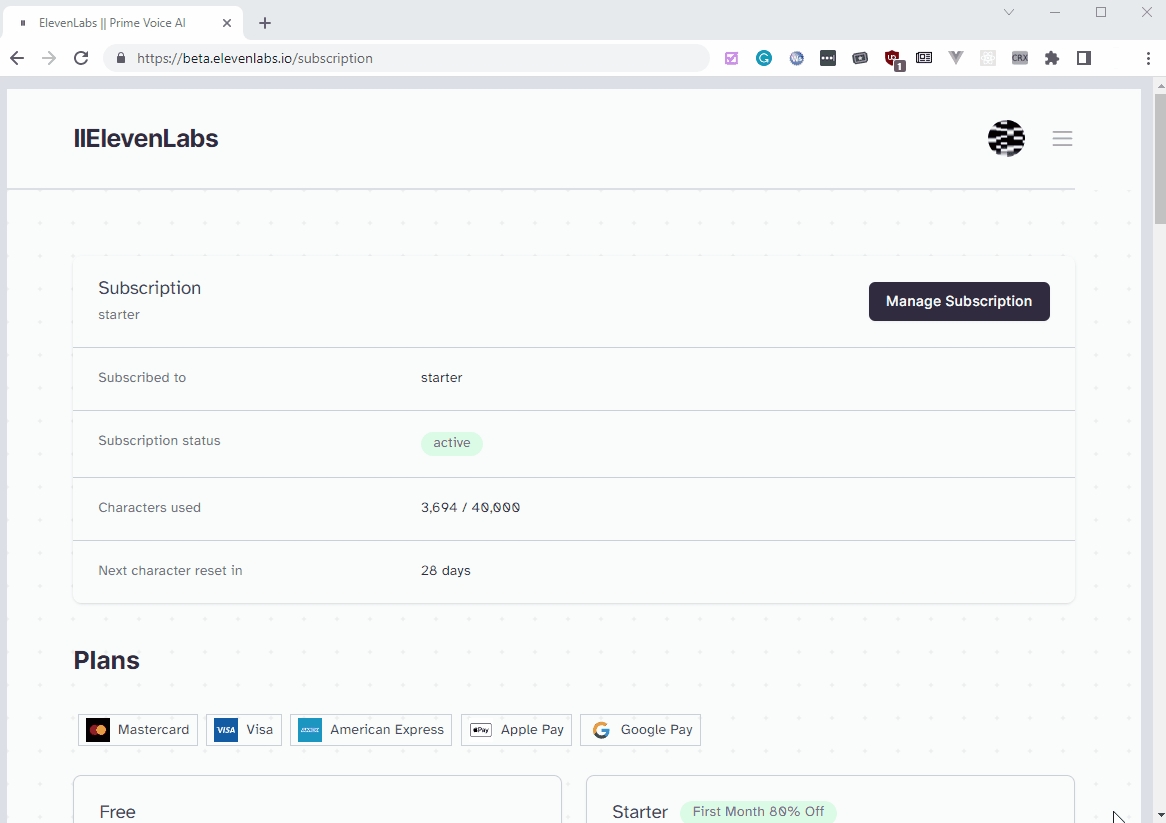Reload the current page
This screenshot has width=1166, height=823.
click(x=82, y=58)
